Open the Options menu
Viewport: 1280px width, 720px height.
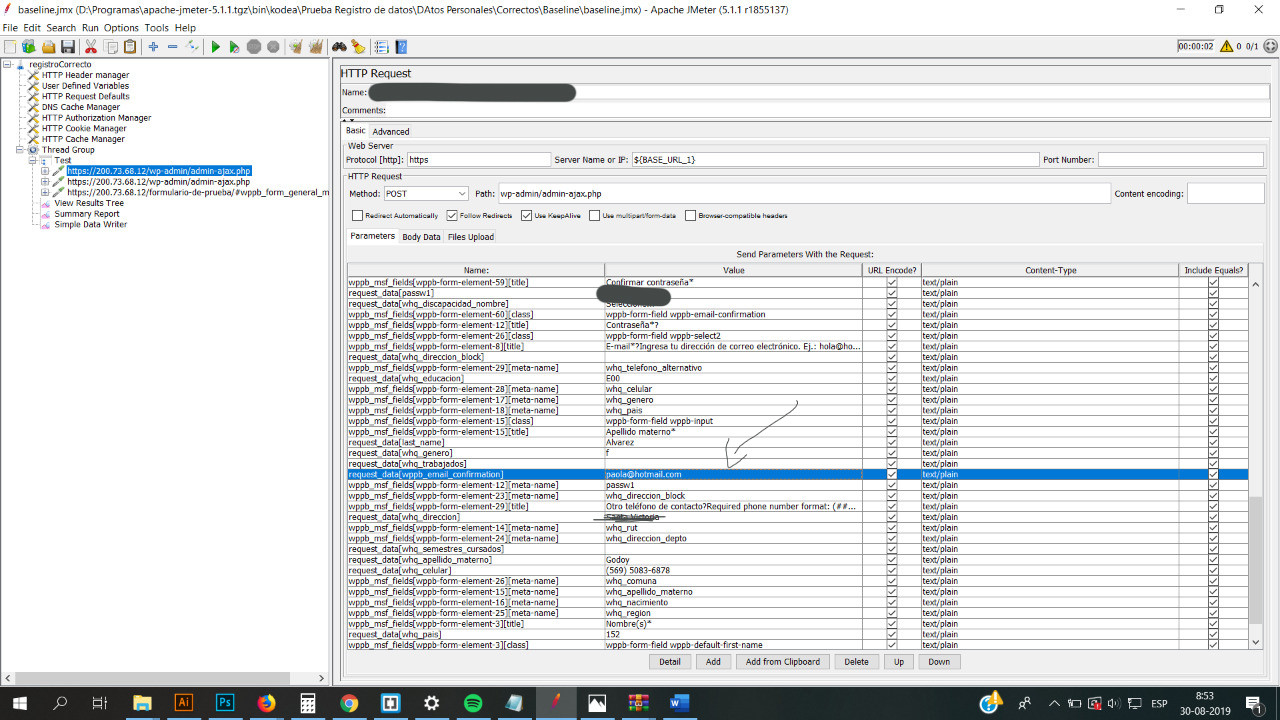tap(121, 28)
